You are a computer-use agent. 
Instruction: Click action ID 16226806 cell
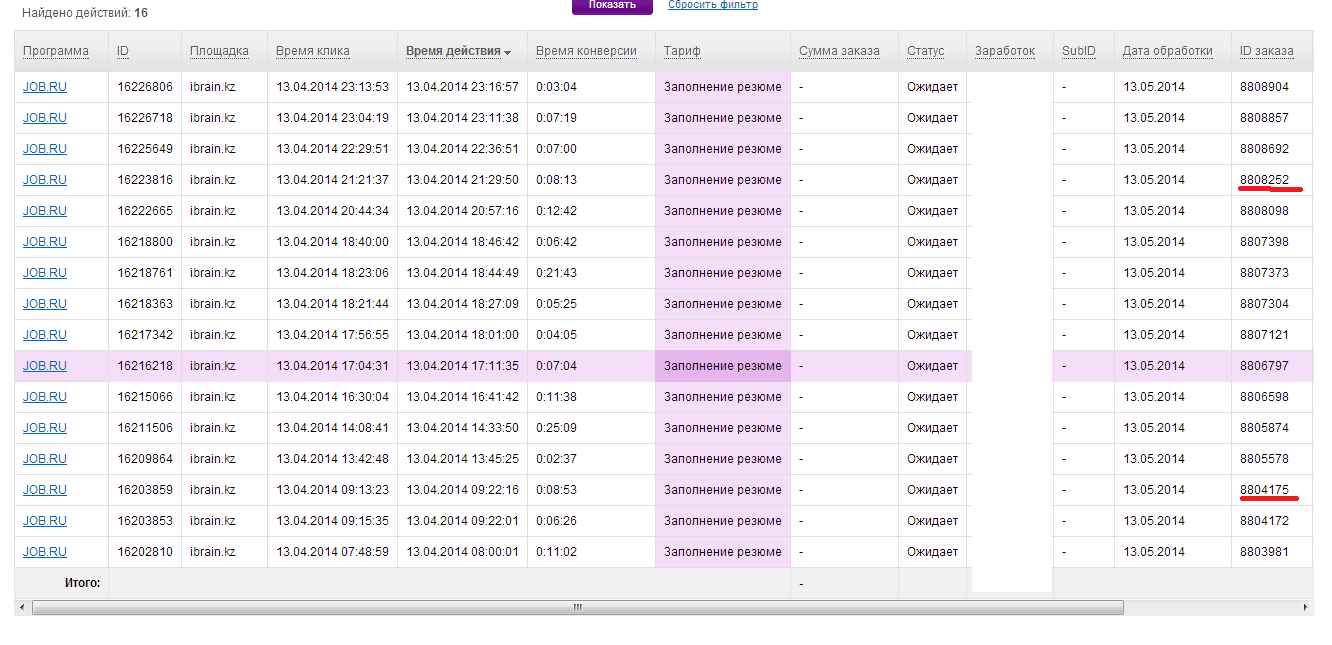click(145, 87)
